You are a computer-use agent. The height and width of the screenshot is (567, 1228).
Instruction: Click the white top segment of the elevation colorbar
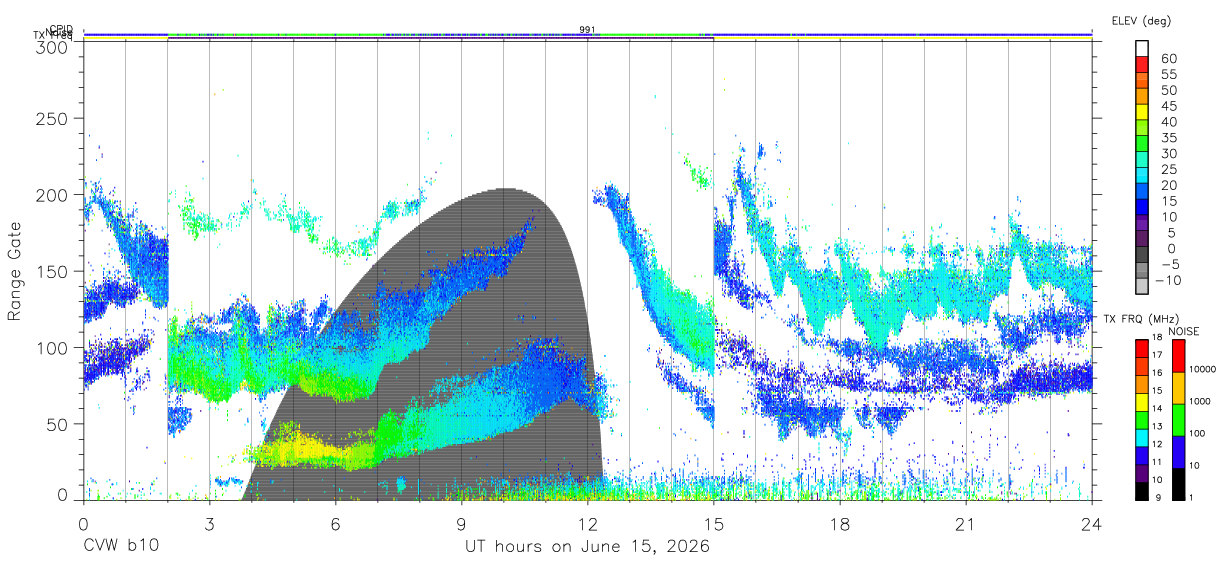[x=1142, y=49]
